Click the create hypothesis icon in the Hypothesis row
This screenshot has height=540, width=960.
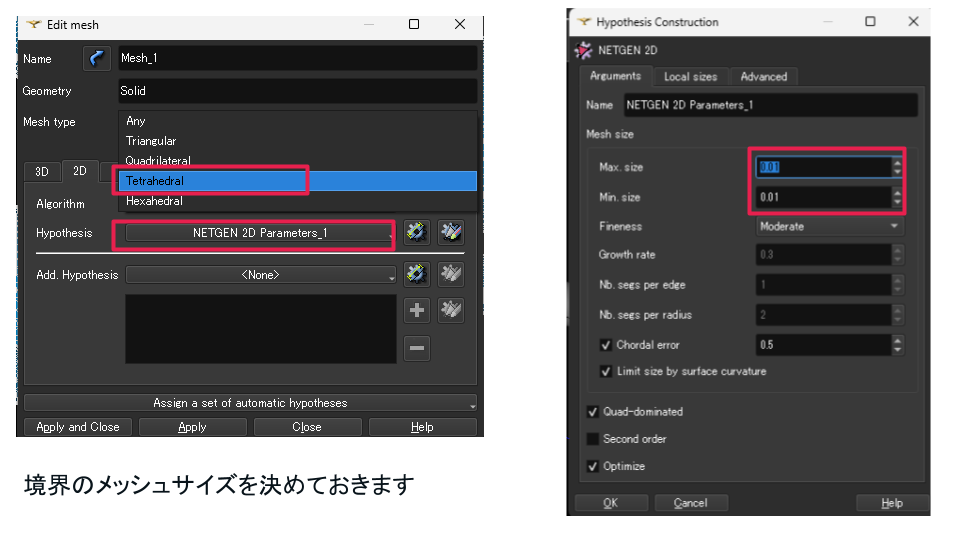click(x=417, y=233)
